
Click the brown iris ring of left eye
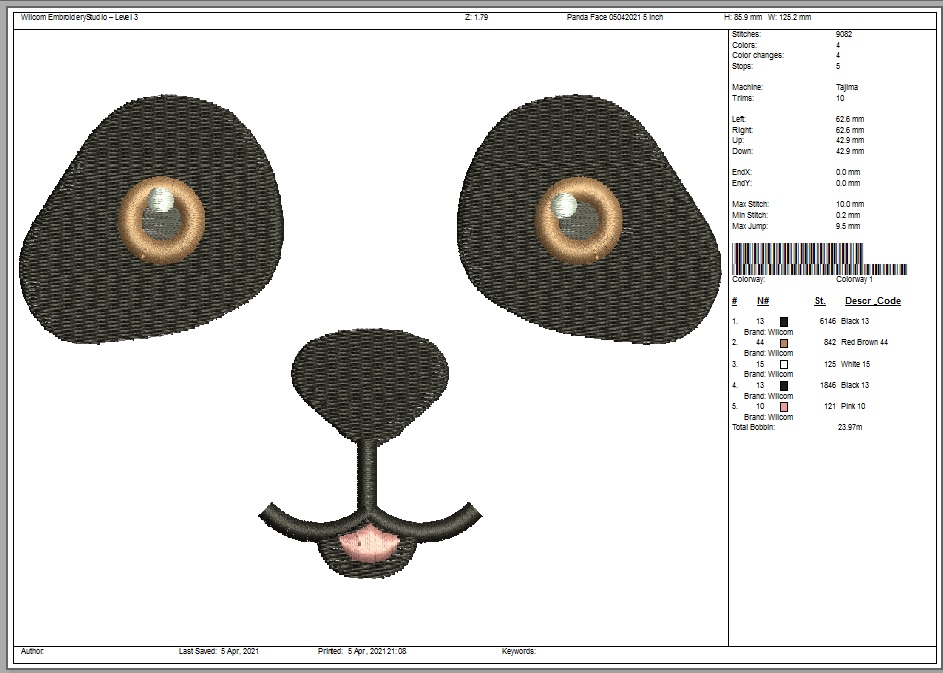click(x=161, y=220)
